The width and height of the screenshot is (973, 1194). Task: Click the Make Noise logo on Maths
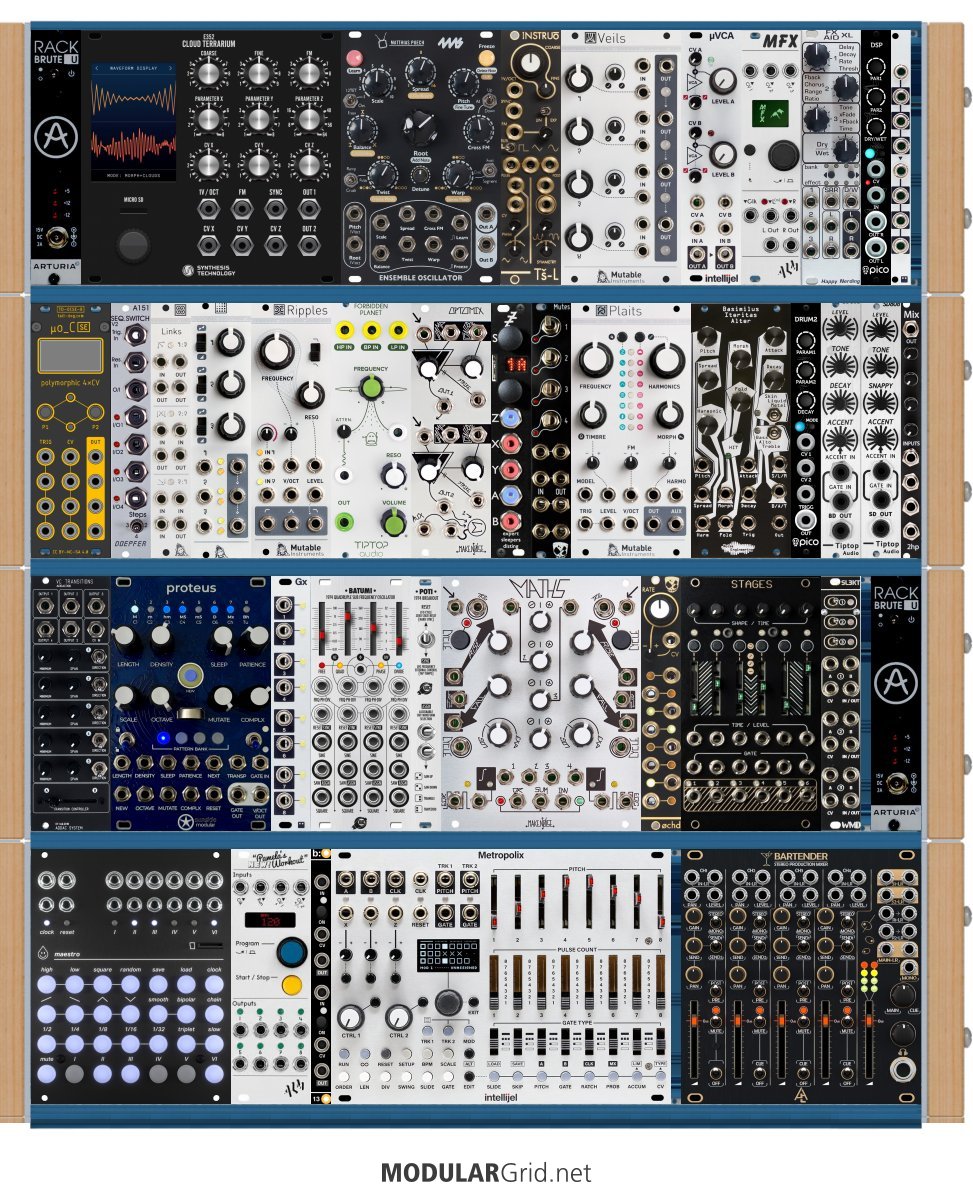click(540, 824)
